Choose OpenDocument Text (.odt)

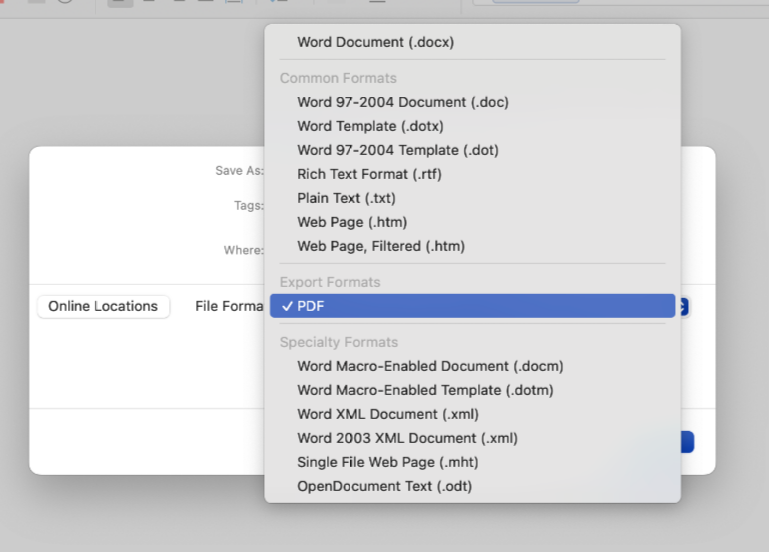click(x=472, y=486)
